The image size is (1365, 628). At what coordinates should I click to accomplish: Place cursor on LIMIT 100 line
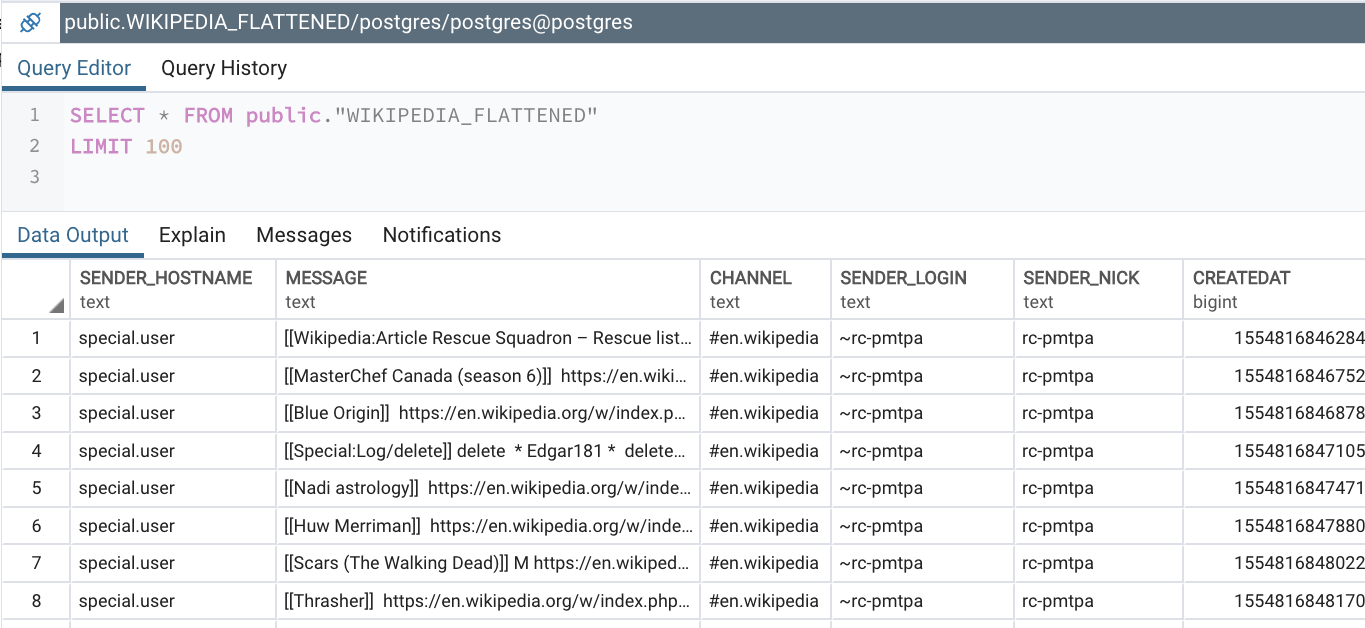click(126, 147)
